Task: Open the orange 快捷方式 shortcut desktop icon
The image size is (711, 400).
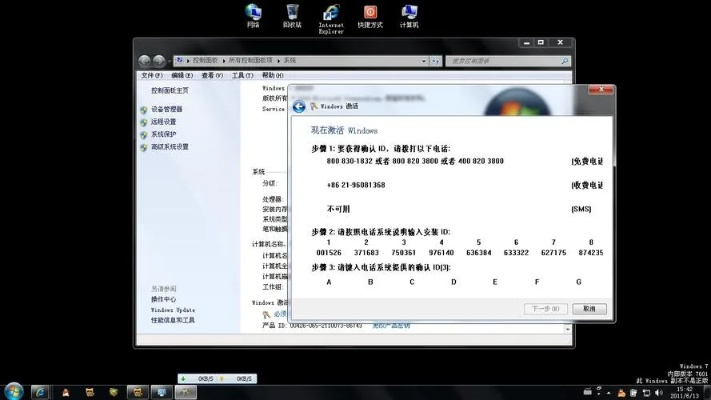Action: click(370, 13)
